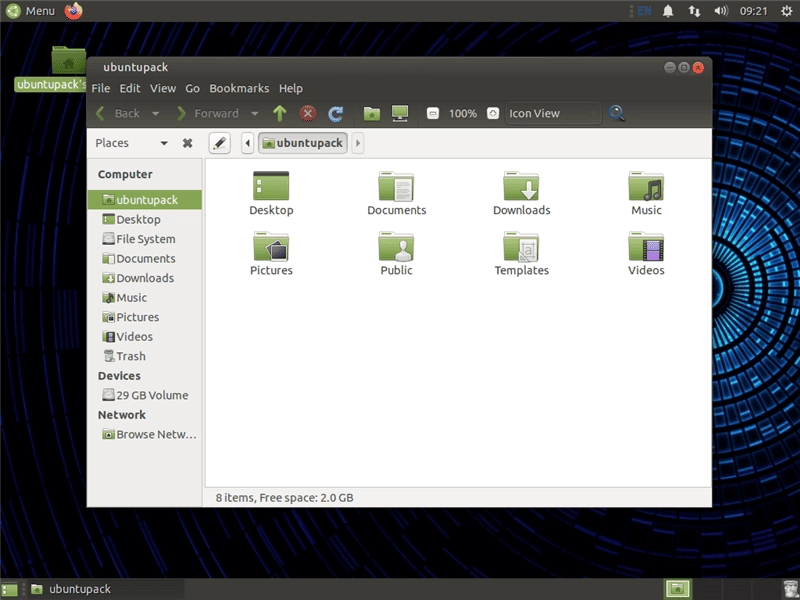Open Computer location toolbar icon
Image resolution: width=800 pixels, height=600 pixels.
399,113
